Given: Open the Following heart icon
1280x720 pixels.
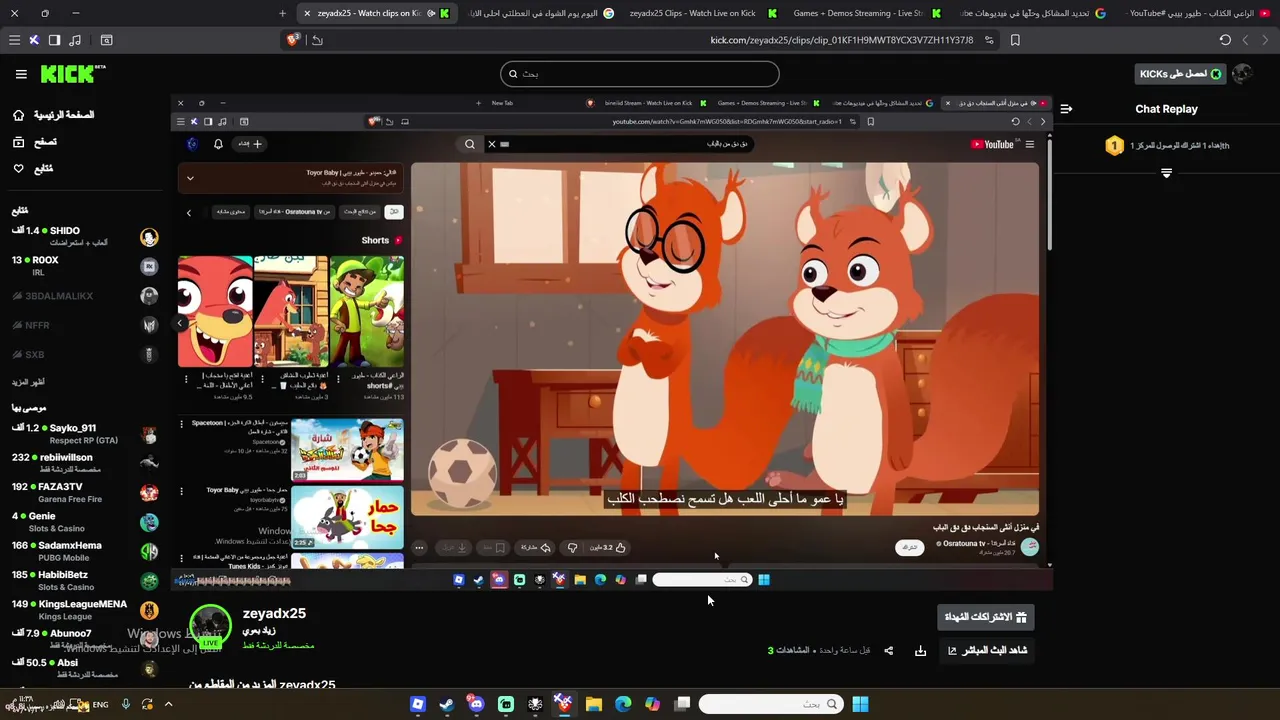Looking at the screenshot, I should pyautogui.click(x=18, y=169).
